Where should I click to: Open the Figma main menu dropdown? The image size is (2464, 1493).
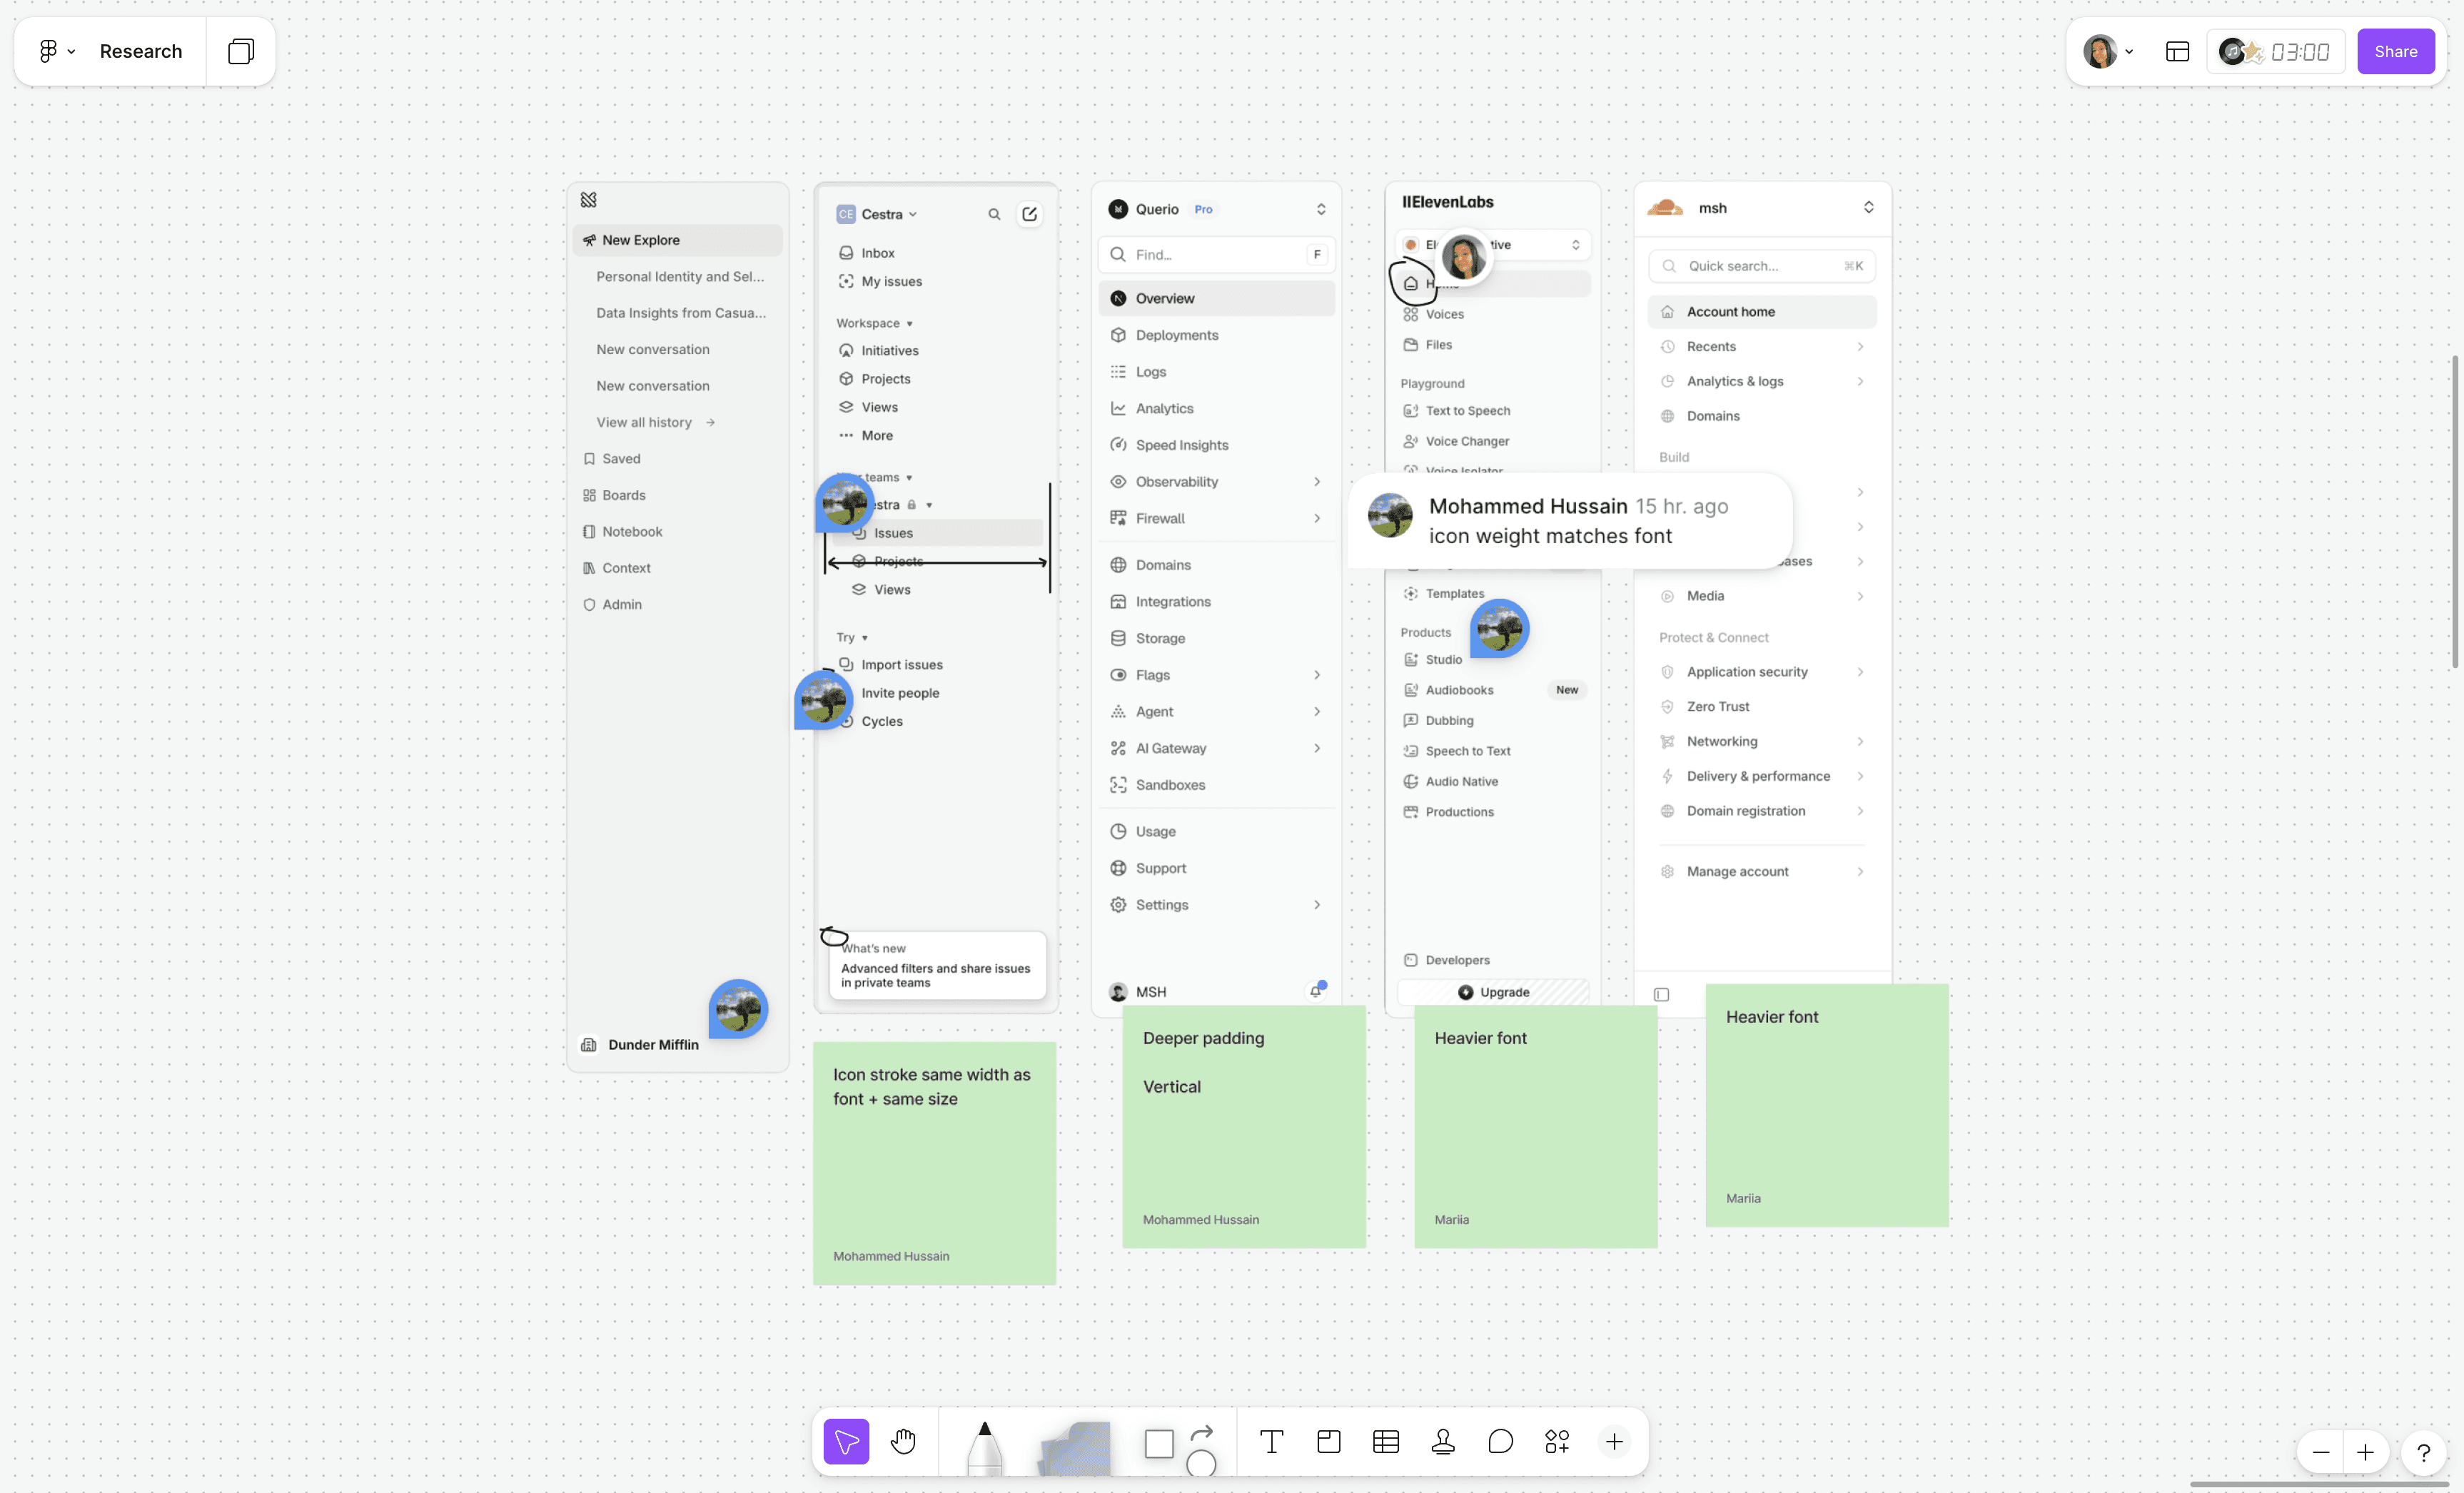tap(56, 52)
